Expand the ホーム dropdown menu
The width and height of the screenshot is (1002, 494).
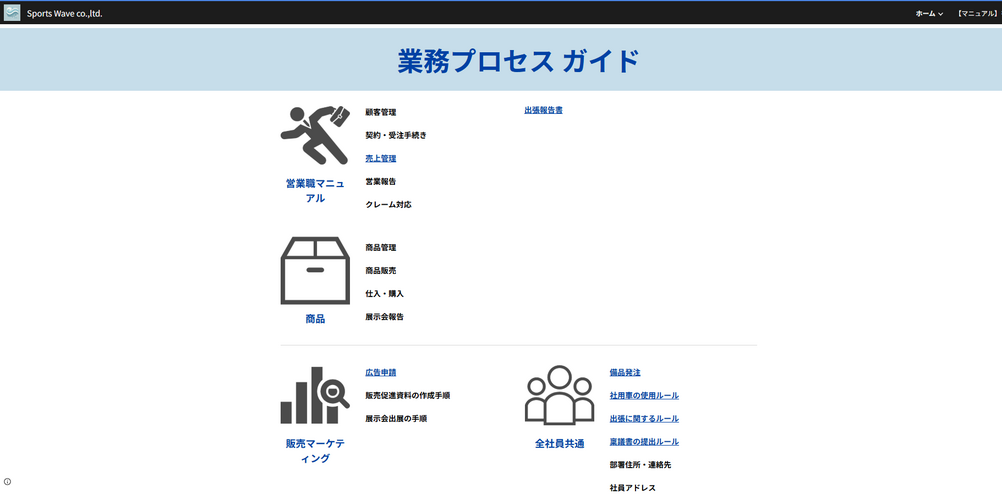(x=929, y=13)
